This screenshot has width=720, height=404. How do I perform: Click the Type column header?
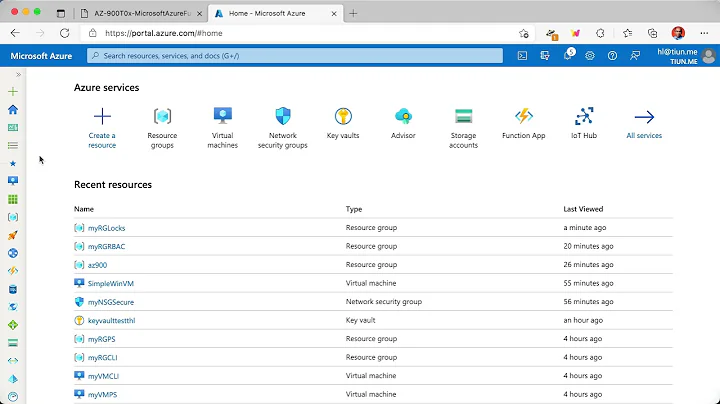(x=354, y=209)
